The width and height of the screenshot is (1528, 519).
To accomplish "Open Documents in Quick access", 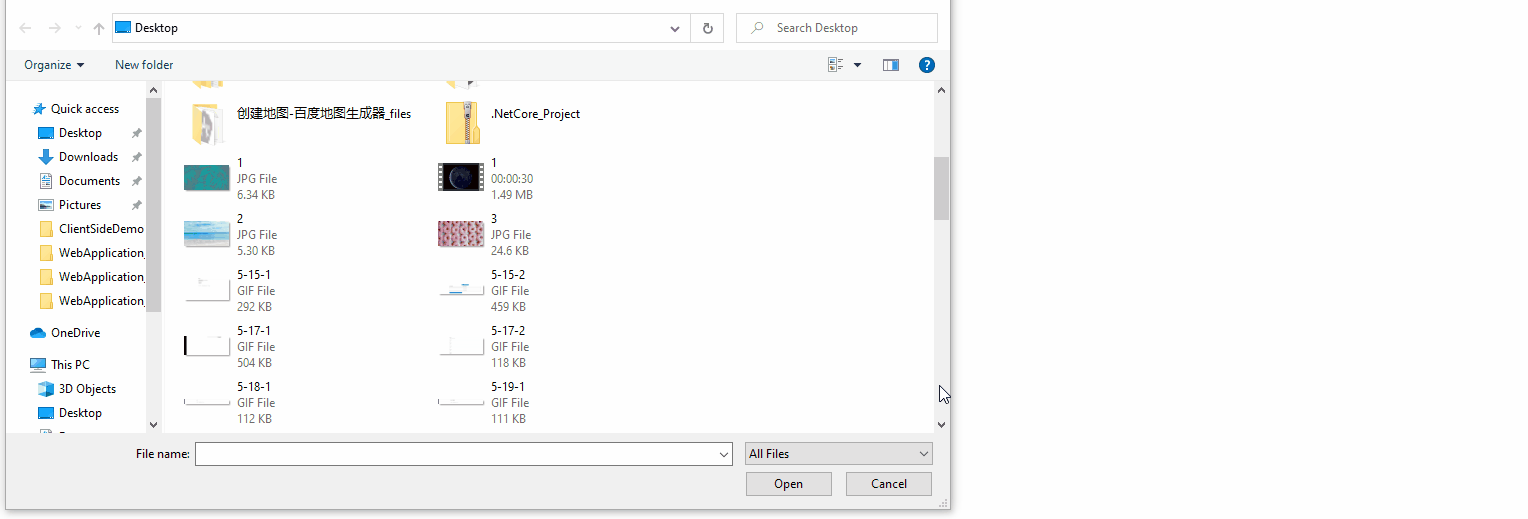I will pos(89,181).
